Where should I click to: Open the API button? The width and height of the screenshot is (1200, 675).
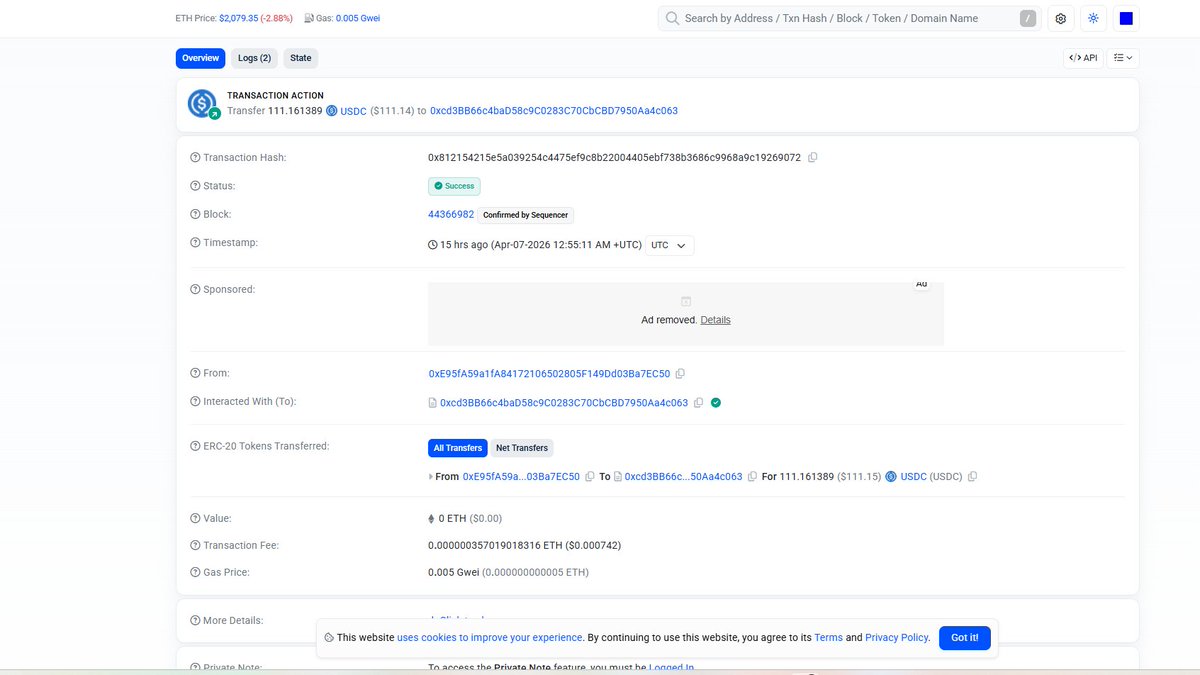click(x=1083, y=58)
